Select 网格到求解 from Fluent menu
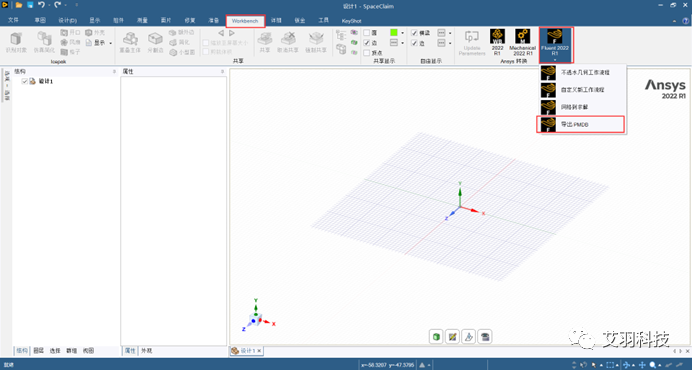This screenshot has height=370, width=692. (x=582, y=107)
